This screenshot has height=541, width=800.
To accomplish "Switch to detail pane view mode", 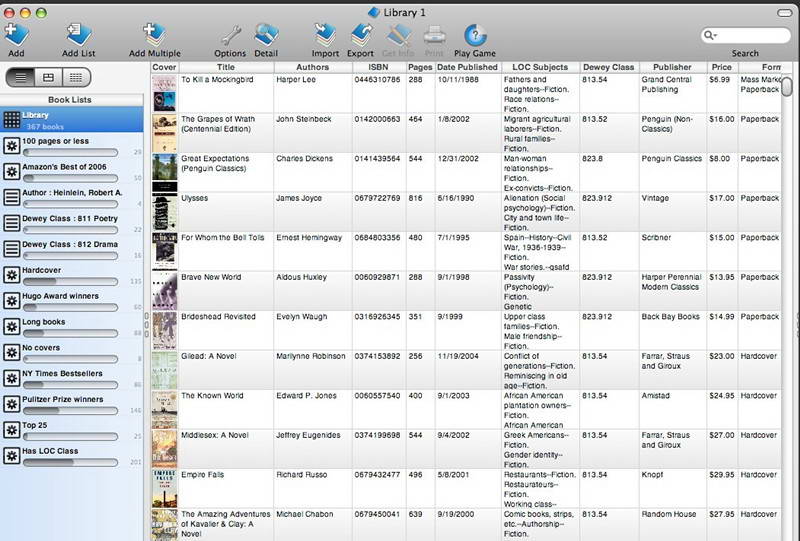I will tap(48, 78).
